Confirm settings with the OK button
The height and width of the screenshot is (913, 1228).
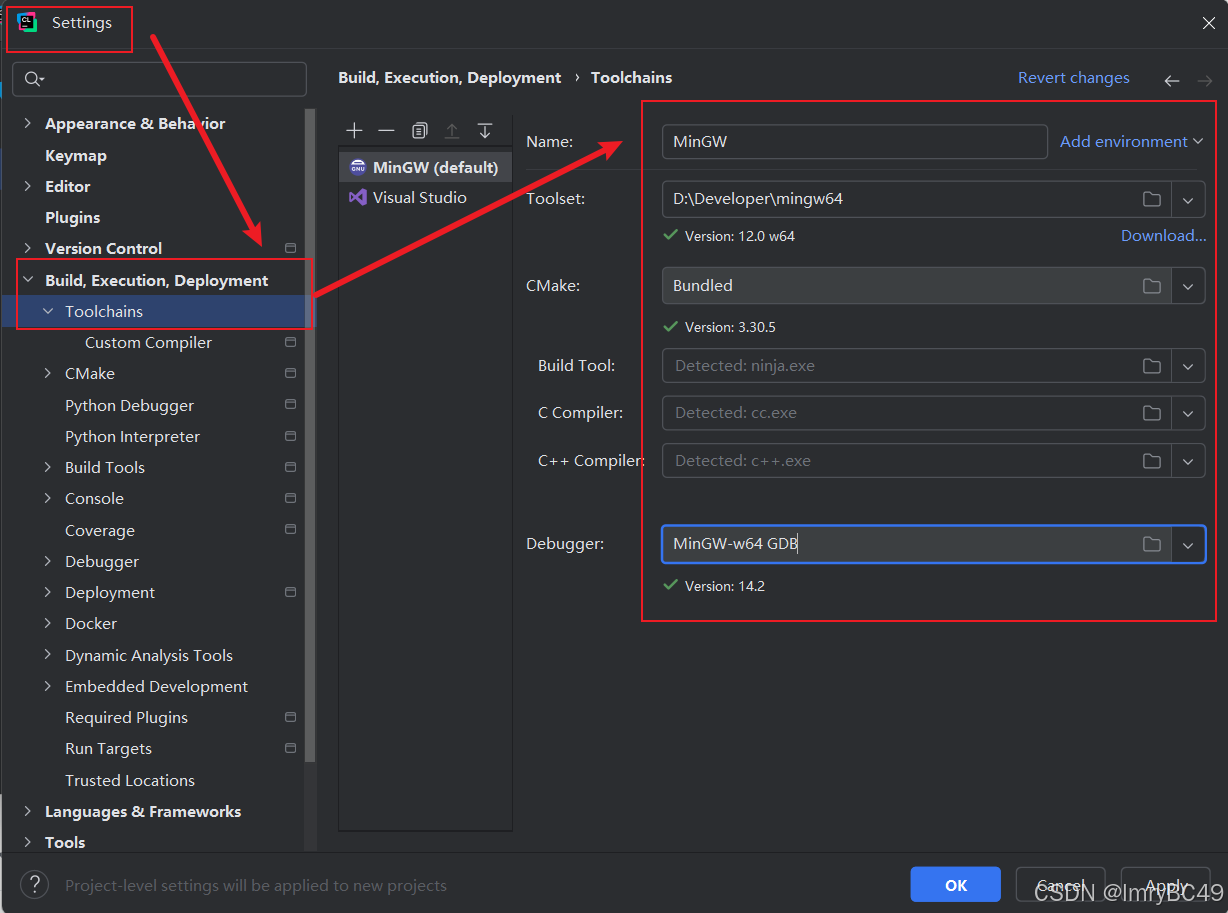pyautogui.click(x=956, y=885)
